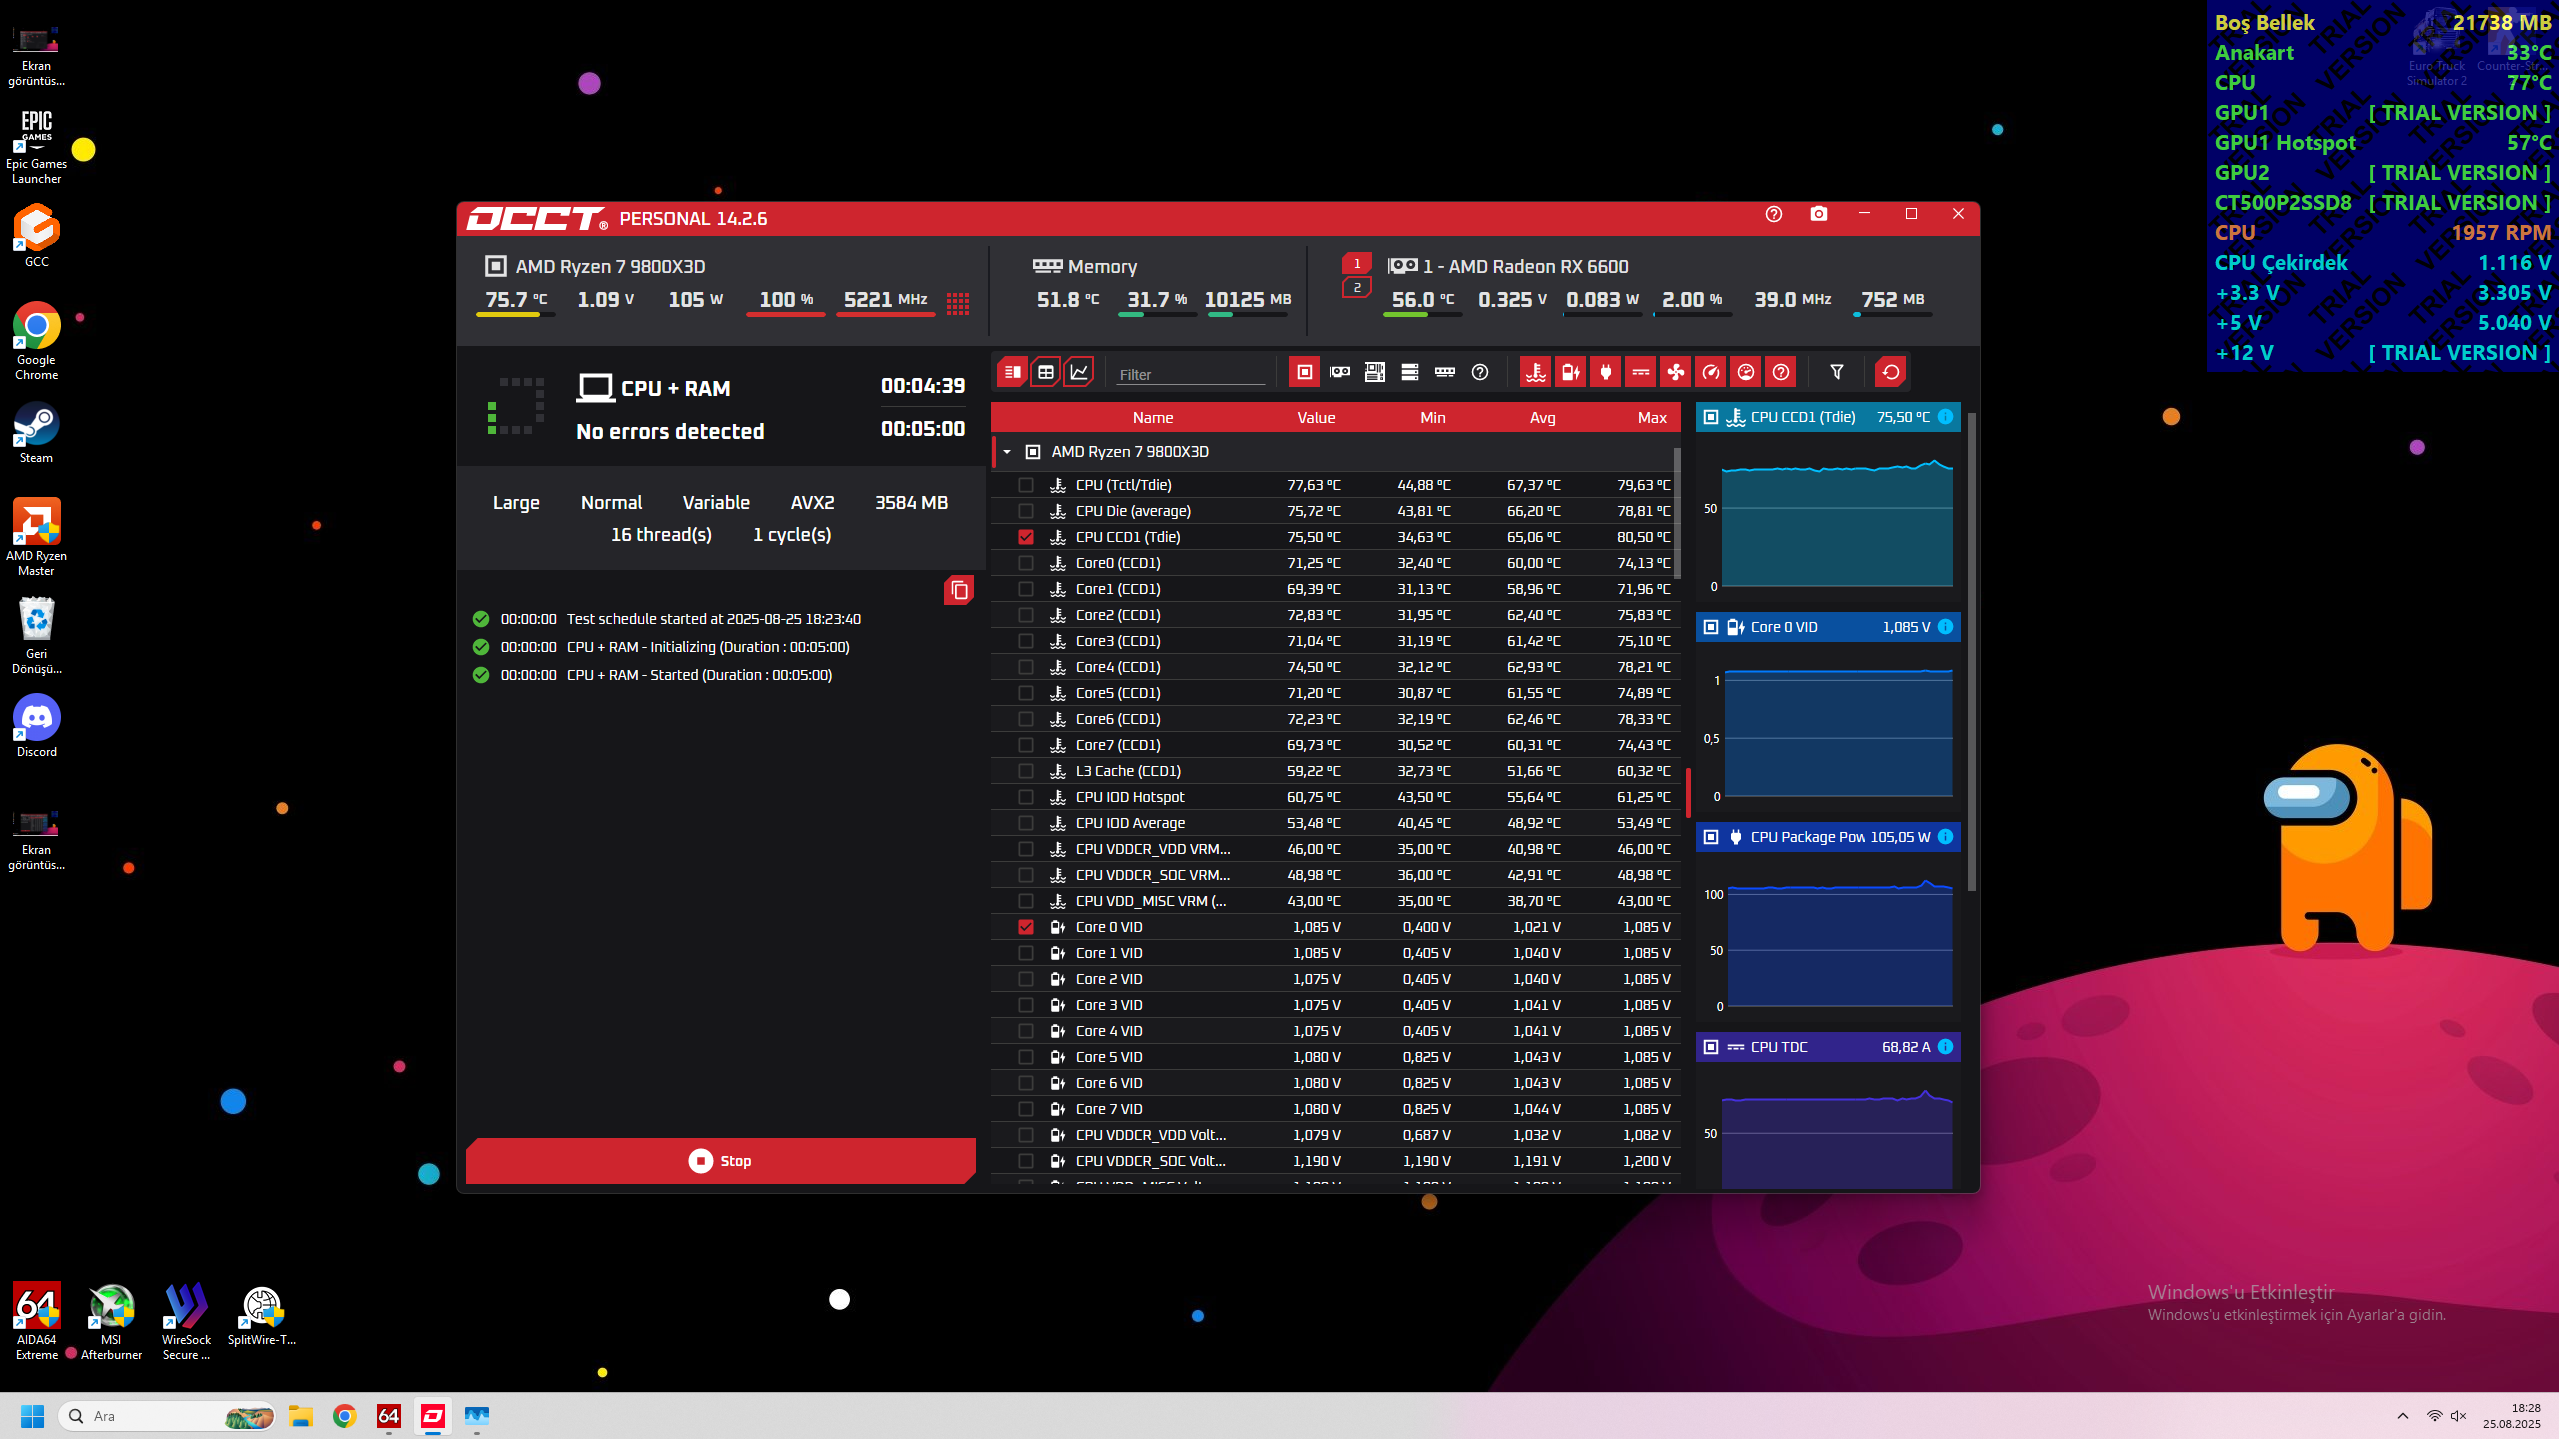Show info for the CPU TDC graph
The width and height of the screenshot is (2559, 1439).
tap(1946, 1047)
